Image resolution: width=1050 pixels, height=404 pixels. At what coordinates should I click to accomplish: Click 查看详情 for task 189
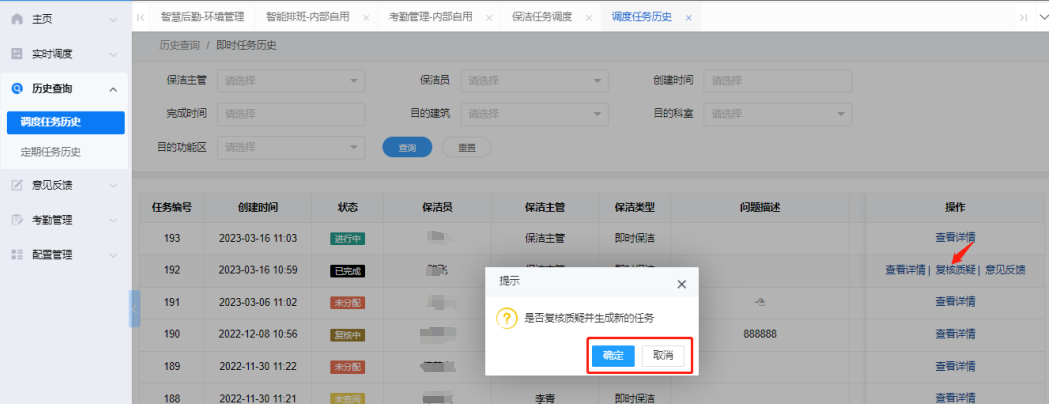pyautogui.click(x=955, y=366)
